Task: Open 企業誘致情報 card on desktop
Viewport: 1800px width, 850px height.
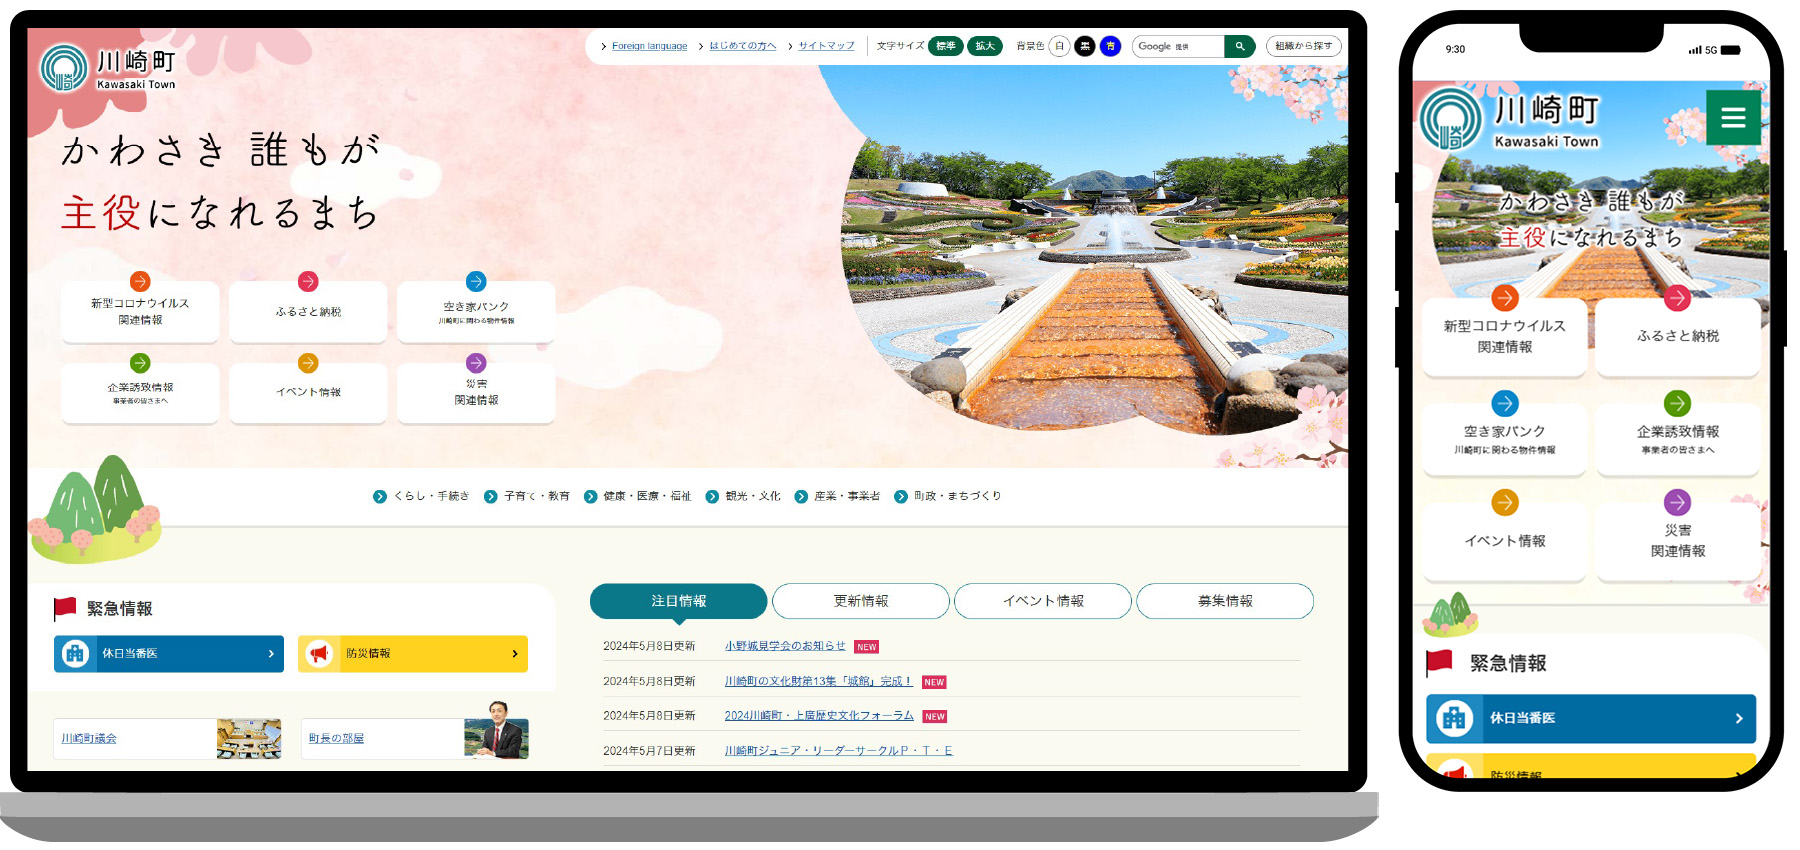Action: coord(140,393)
